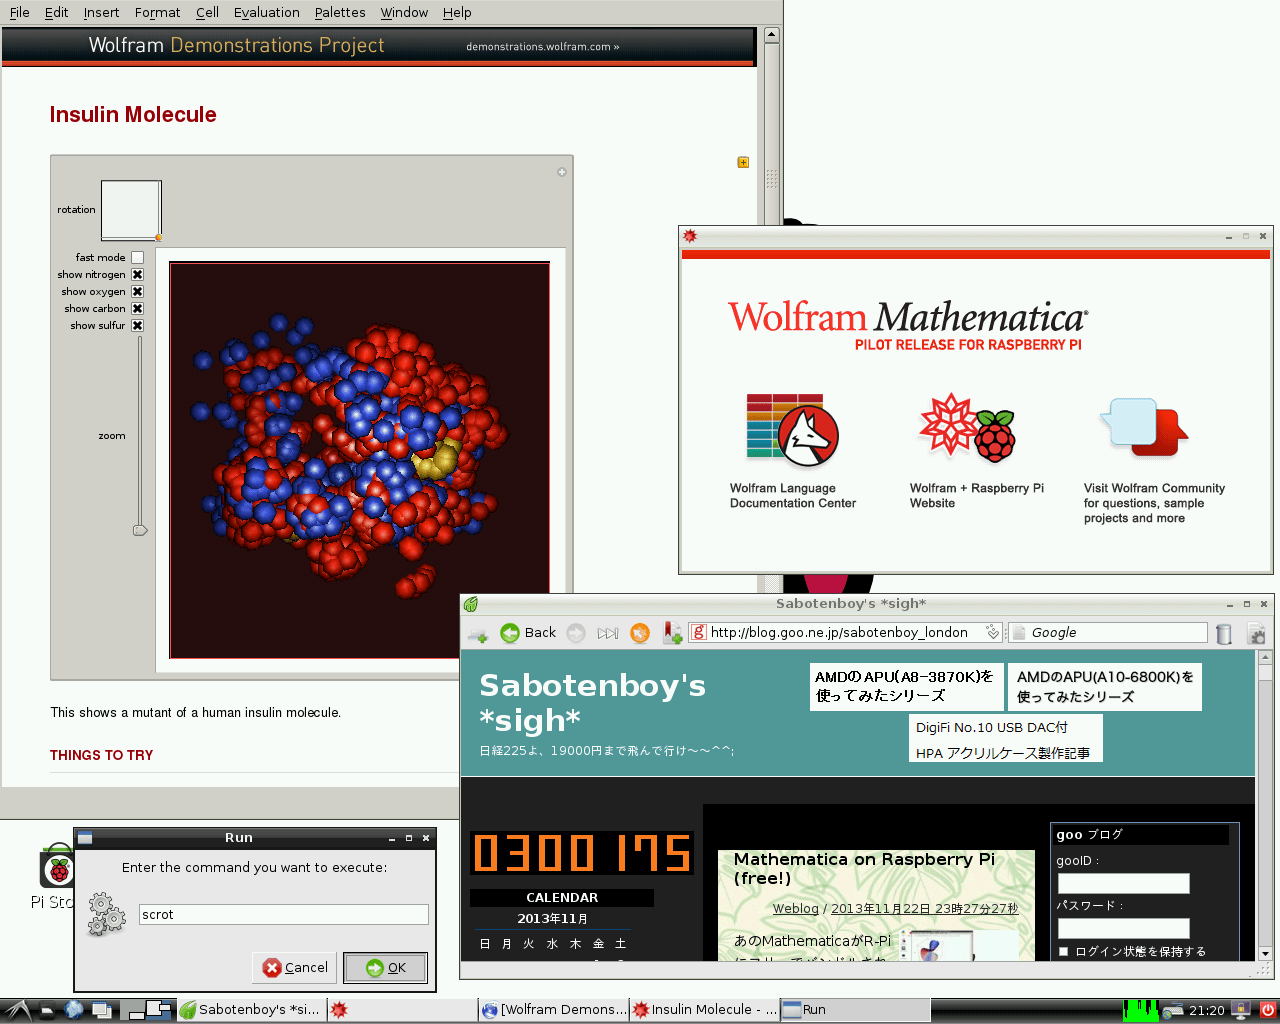
Task: Check the keep me logged in checkbox
Action: click(1064, 951)
